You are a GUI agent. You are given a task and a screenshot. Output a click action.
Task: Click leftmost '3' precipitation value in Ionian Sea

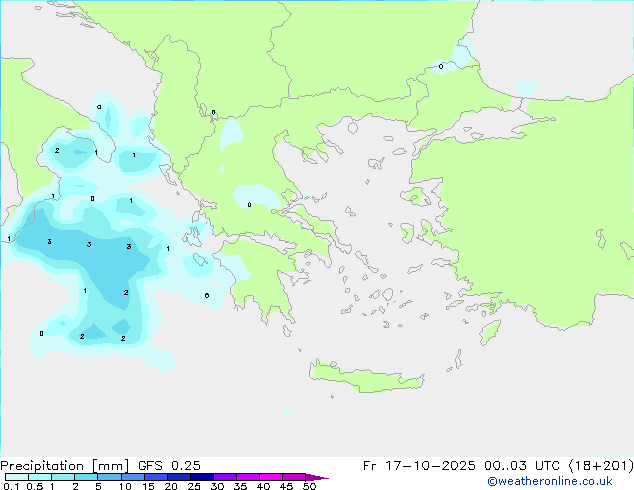(49, 241)
